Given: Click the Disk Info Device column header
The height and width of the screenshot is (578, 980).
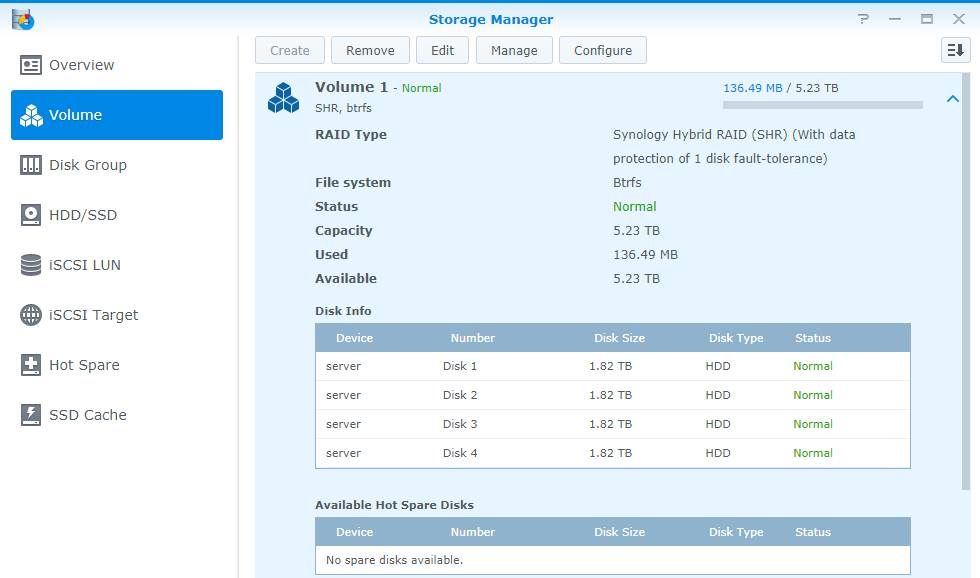Looking at the screenshot, I should tap(354, 338).
